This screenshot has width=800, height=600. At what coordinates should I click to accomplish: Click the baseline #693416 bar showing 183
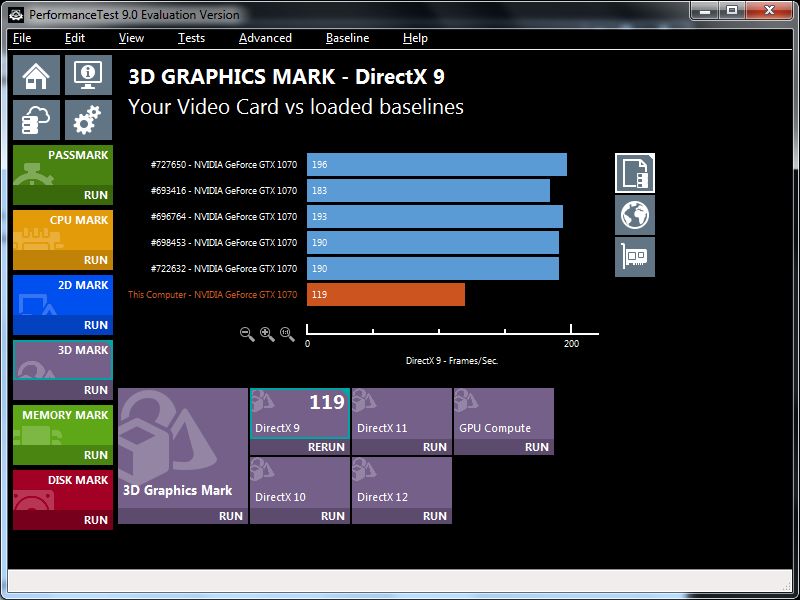click(429, 191)
